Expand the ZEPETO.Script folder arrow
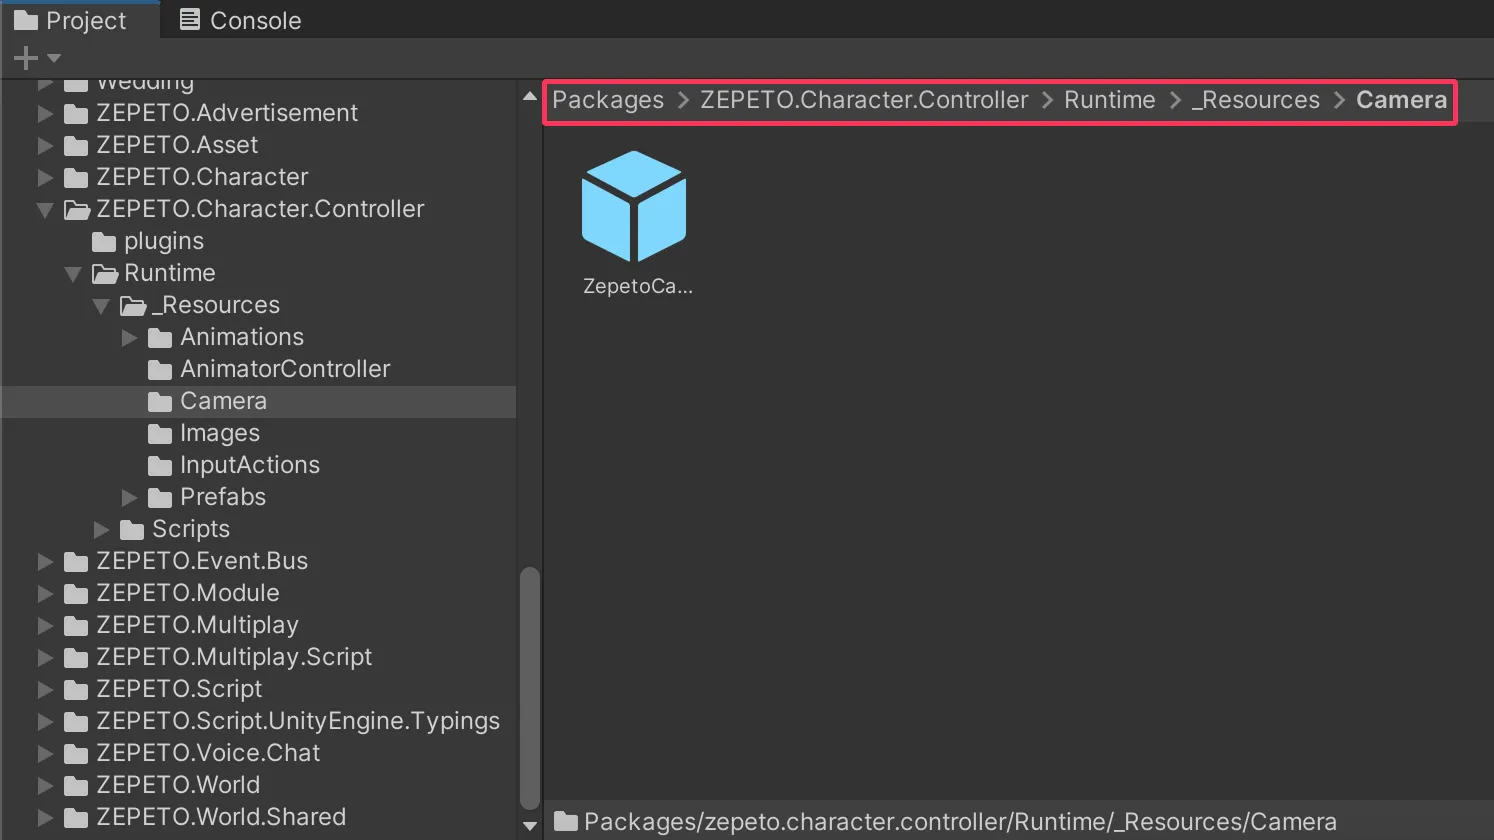 (x=45, y=690)
